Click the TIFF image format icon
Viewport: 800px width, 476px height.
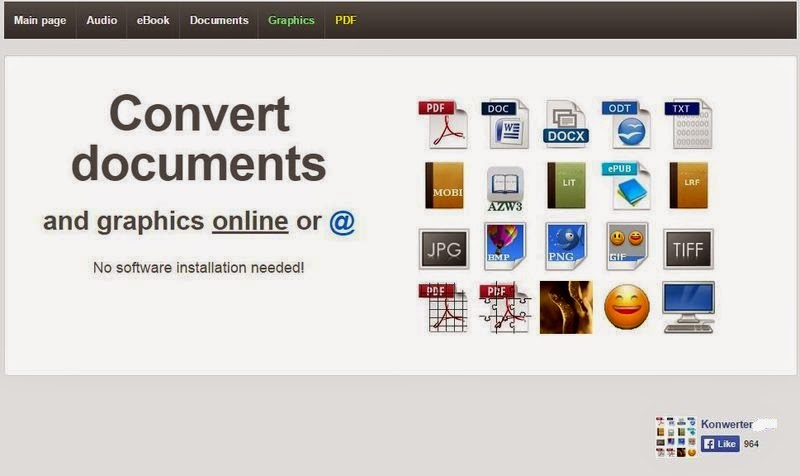688,249
